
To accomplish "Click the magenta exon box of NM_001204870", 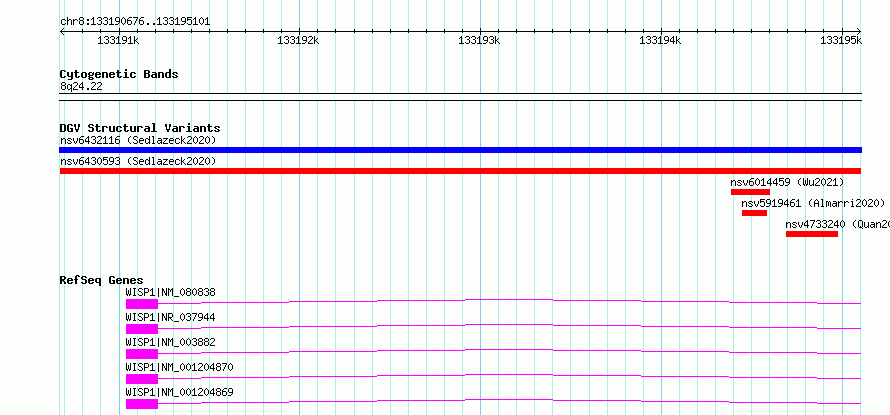I will pos(142,379).
